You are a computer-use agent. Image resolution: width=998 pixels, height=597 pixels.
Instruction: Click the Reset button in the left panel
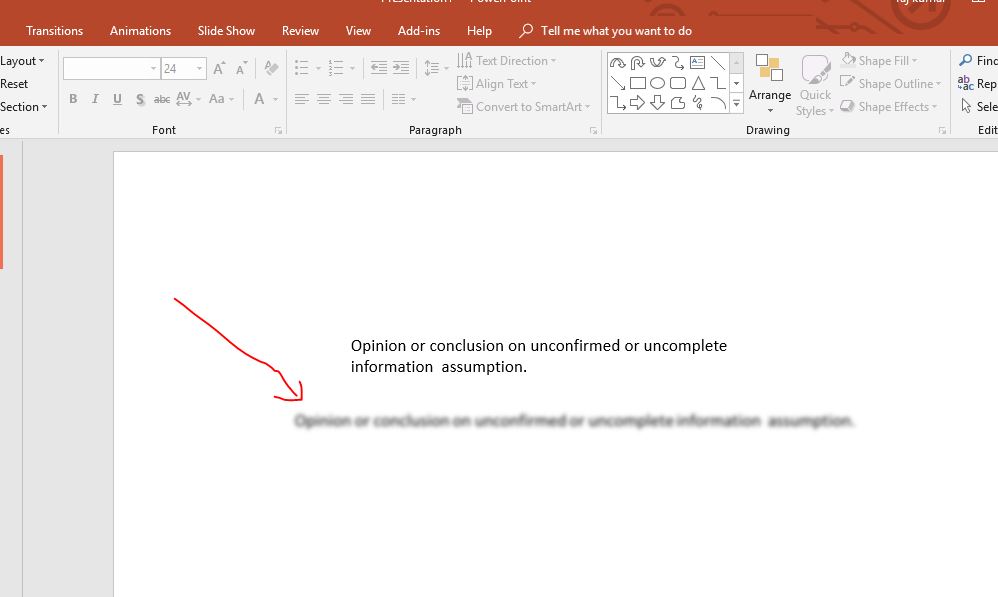tap(13, 83)
